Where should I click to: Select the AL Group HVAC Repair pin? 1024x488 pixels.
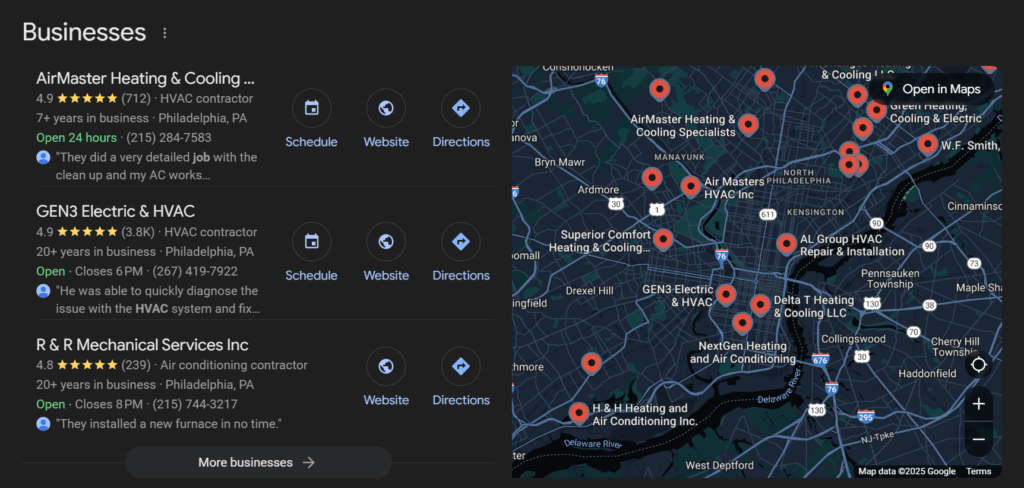coord(787,244)
